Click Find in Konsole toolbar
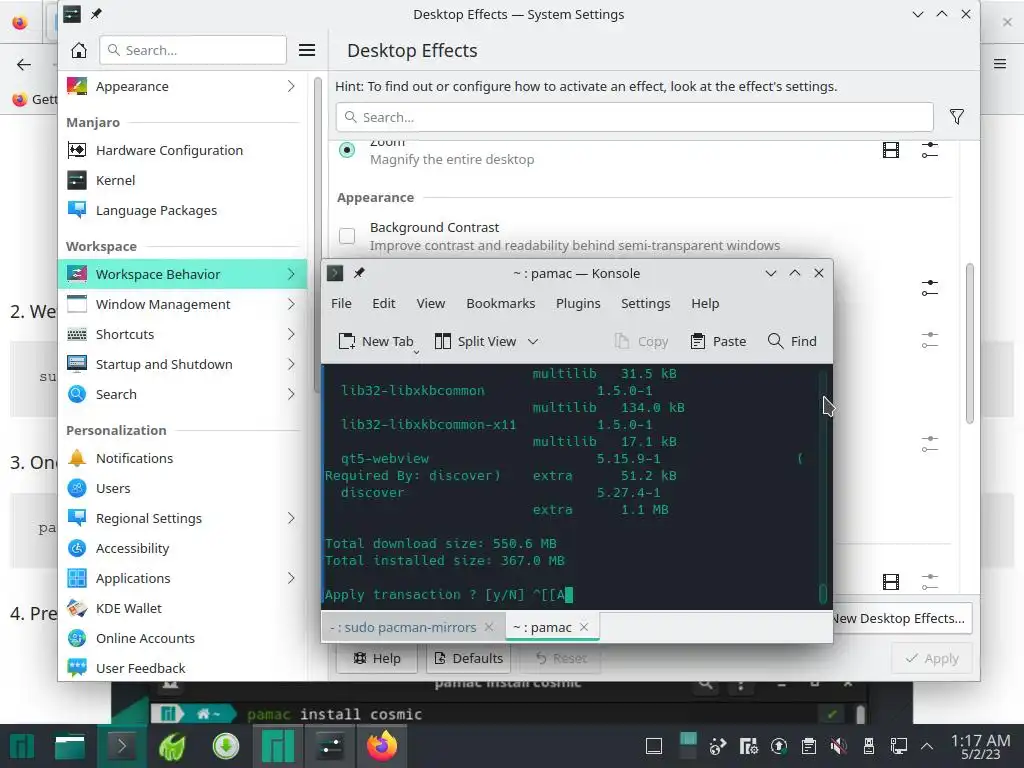 792,341
